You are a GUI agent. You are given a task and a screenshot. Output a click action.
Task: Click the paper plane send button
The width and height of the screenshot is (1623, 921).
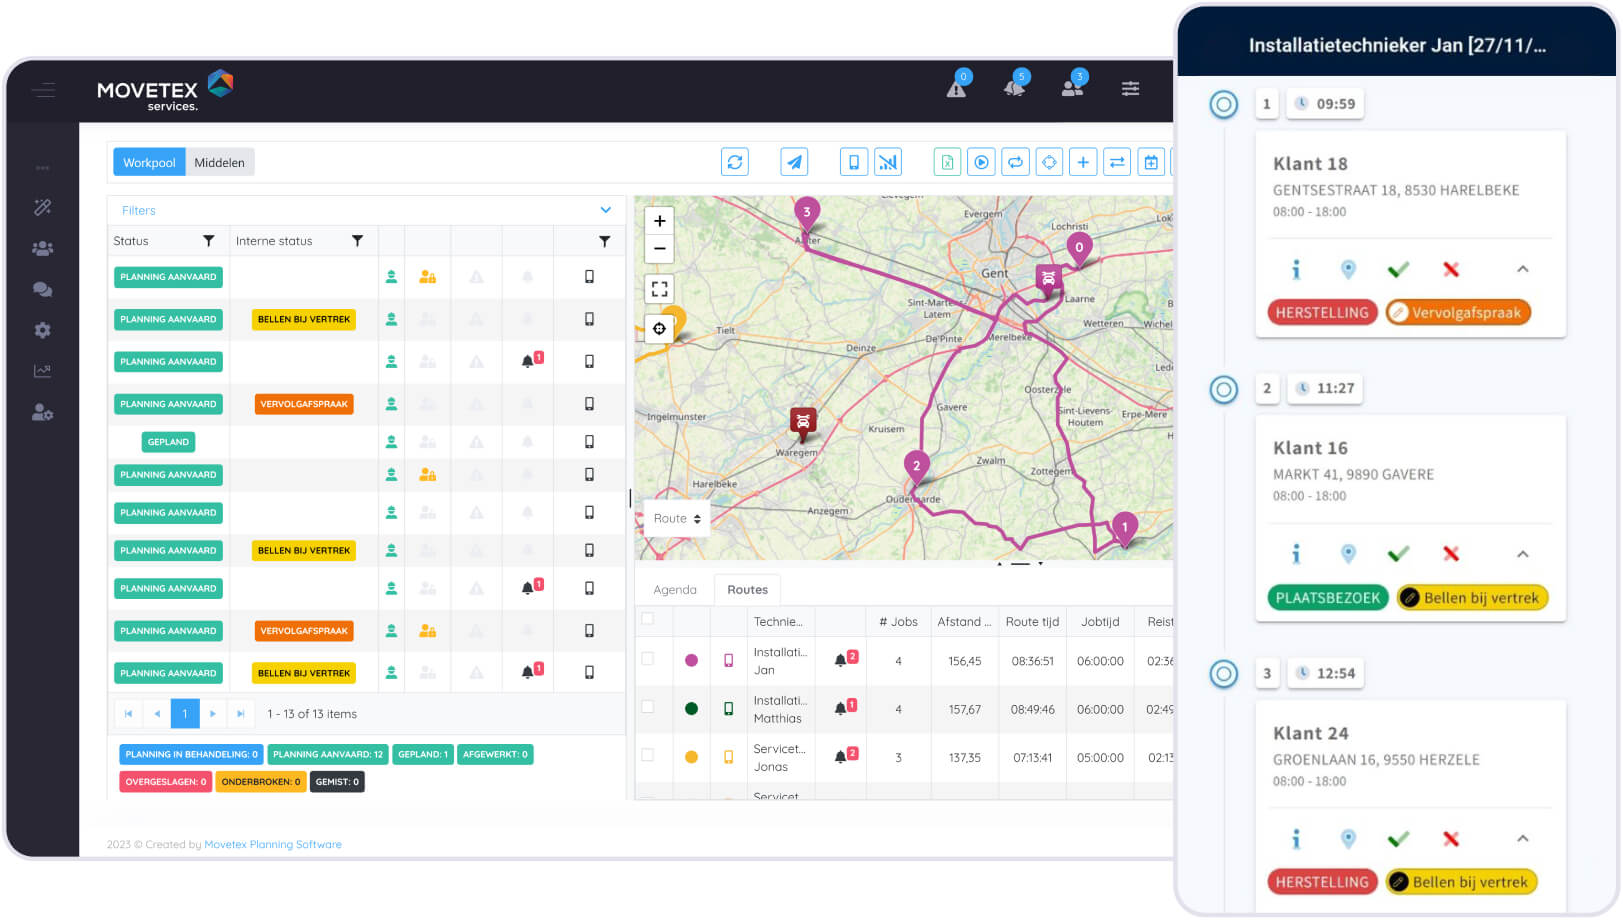coord(794,162)
